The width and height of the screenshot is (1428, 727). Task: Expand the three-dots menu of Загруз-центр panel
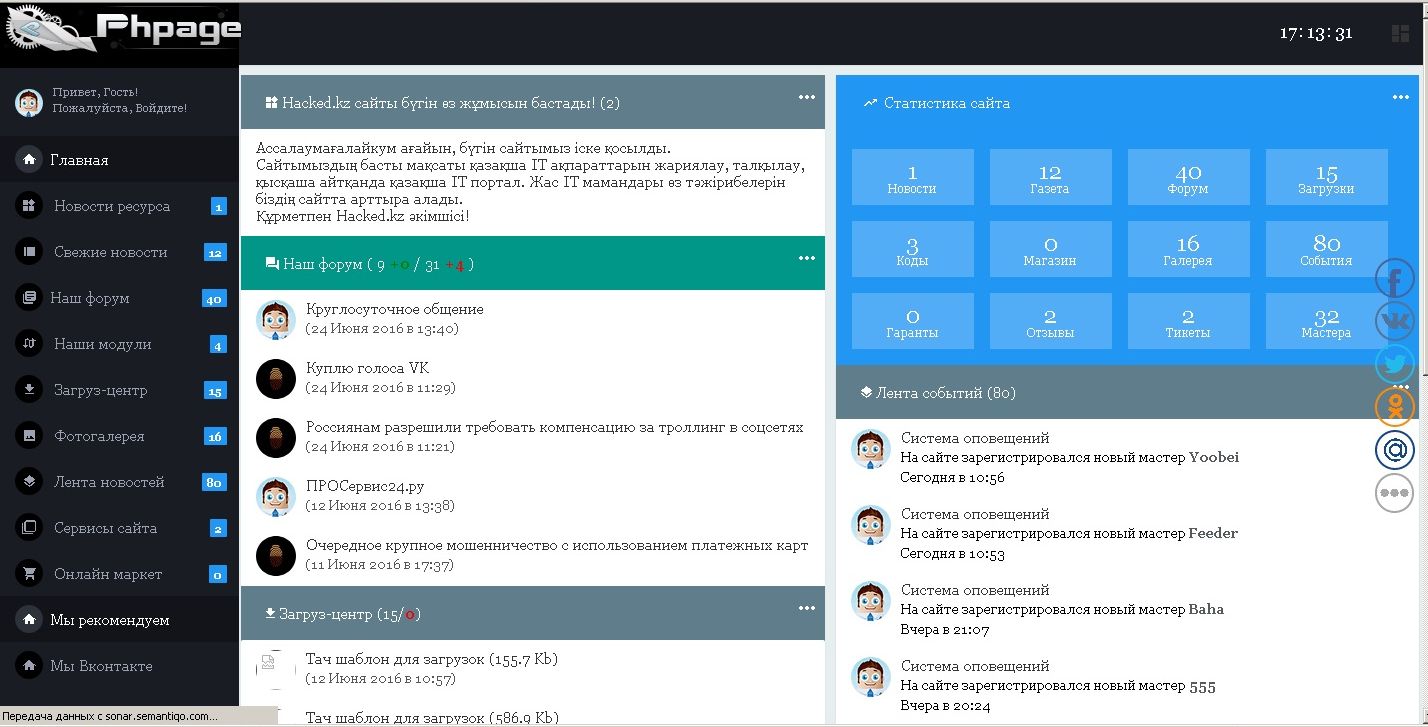click(807, 608)
